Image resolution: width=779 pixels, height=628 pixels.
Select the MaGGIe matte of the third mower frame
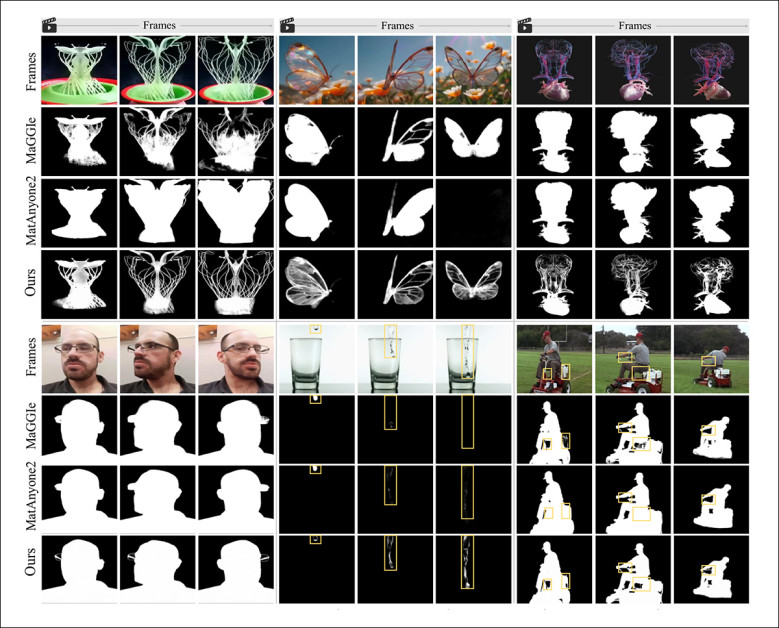711,429
